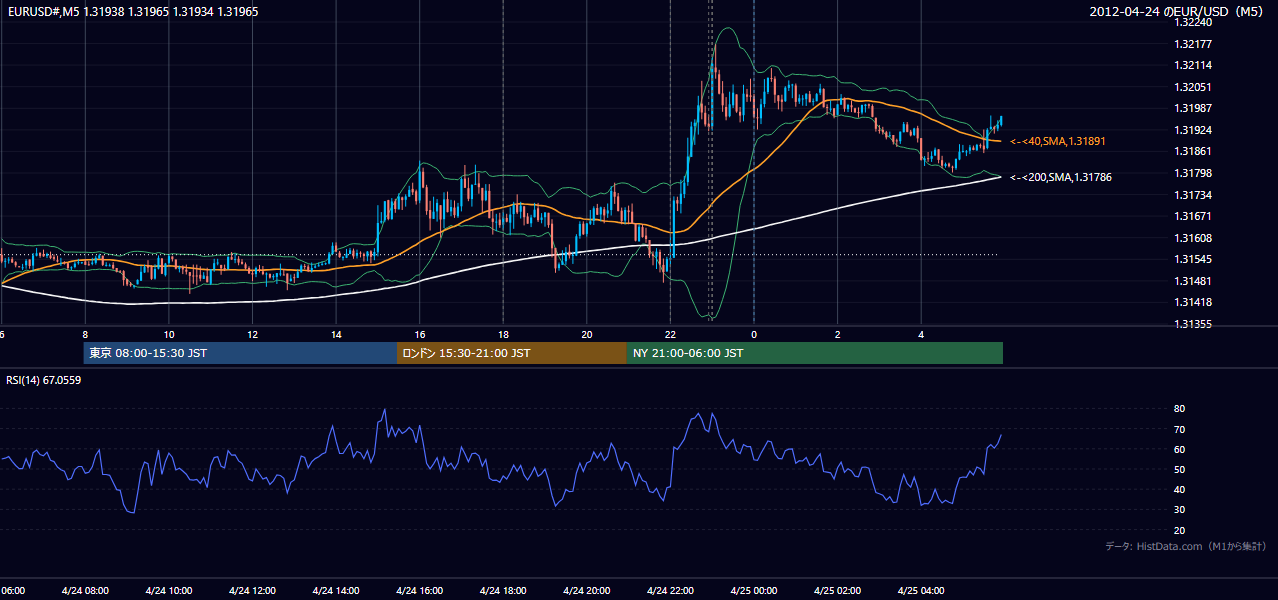Click the 4/24 18:00 time label
The width and height of the screenshot is (1278, 600).
(503, 590)
